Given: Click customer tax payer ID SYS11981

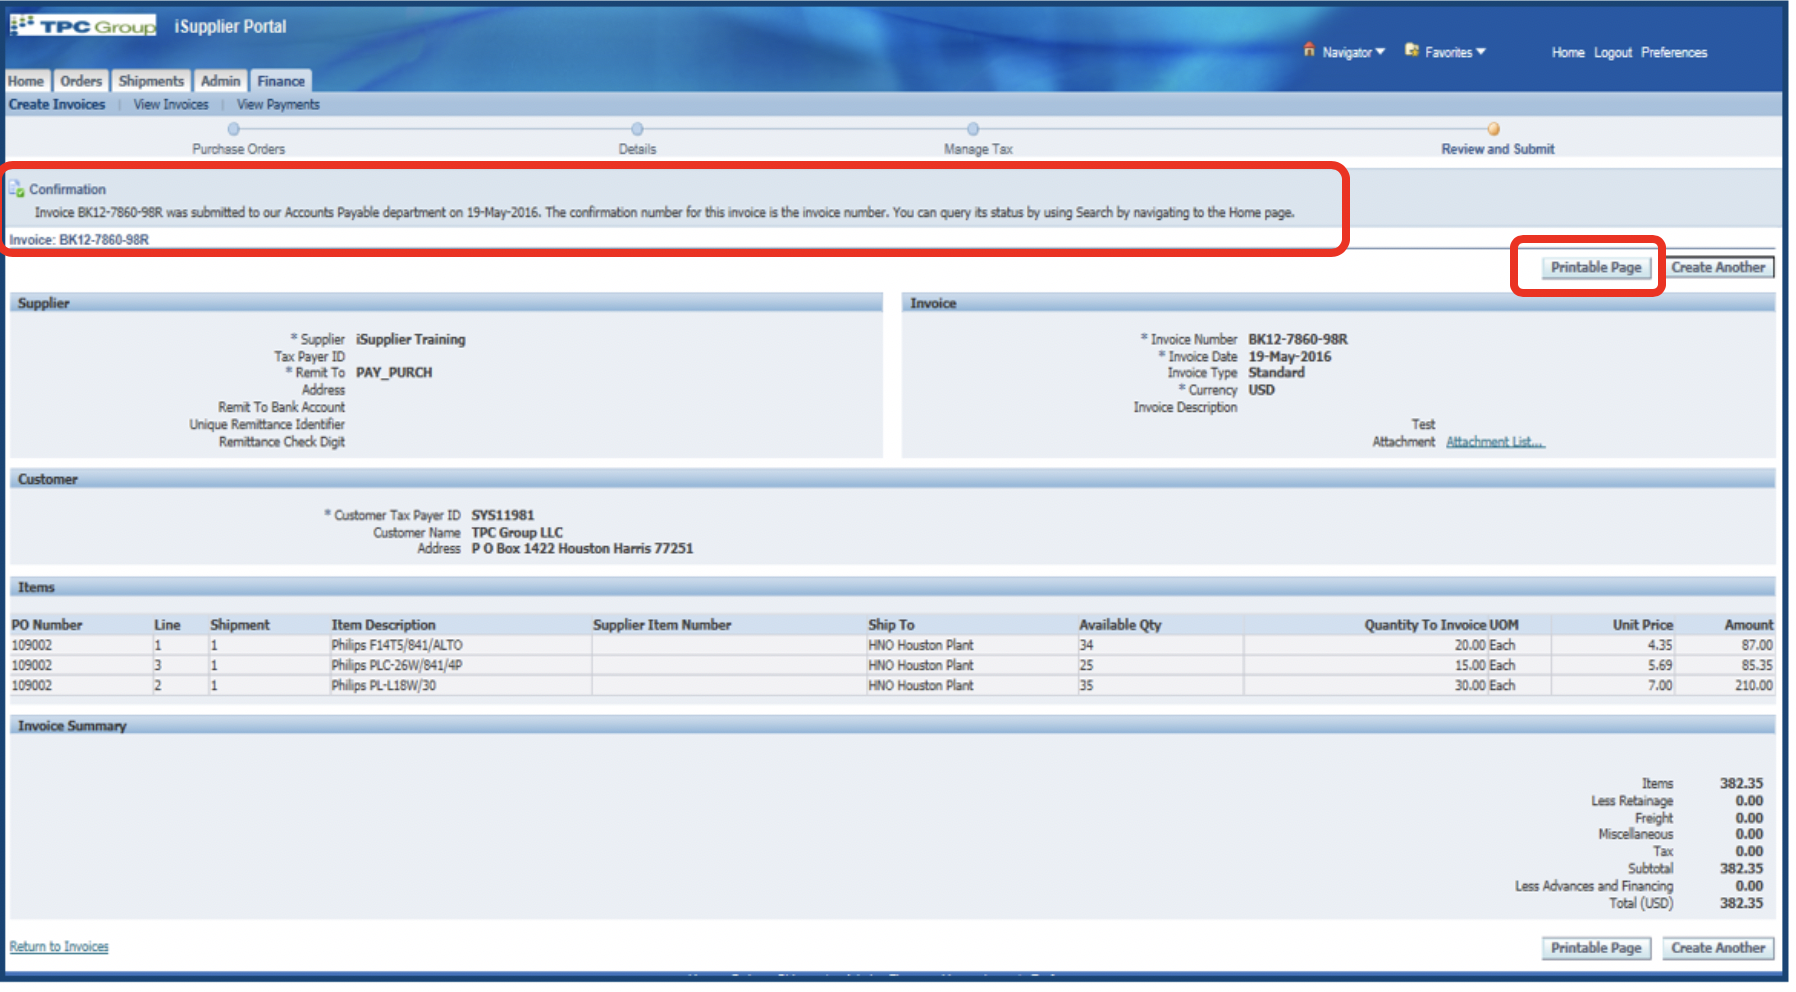Looking at the screenshot, I should tap(503, 515).
